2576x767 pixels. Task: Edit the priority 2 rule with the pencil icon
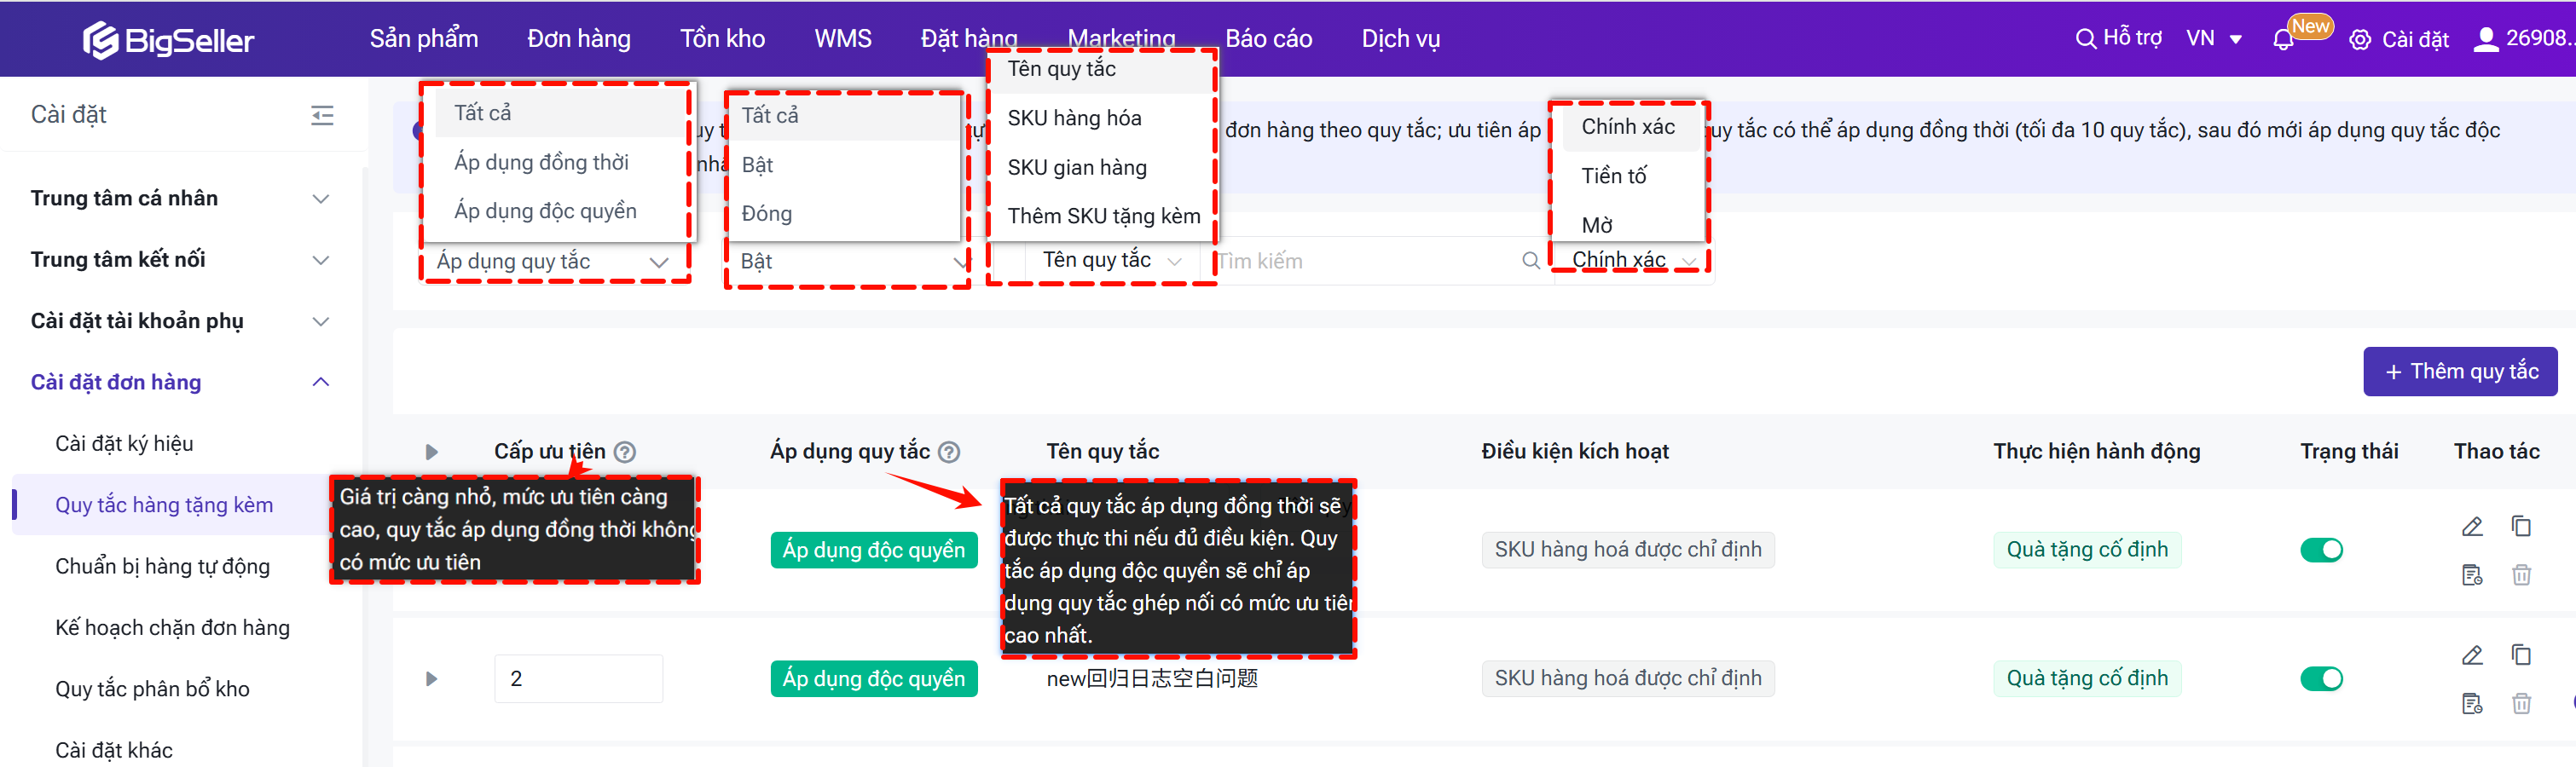2472,656
